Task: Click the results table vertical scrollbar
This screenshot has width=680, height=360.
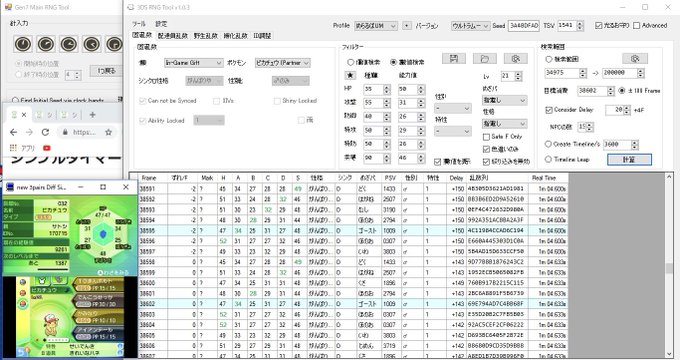Action: (x=669, y=265)
